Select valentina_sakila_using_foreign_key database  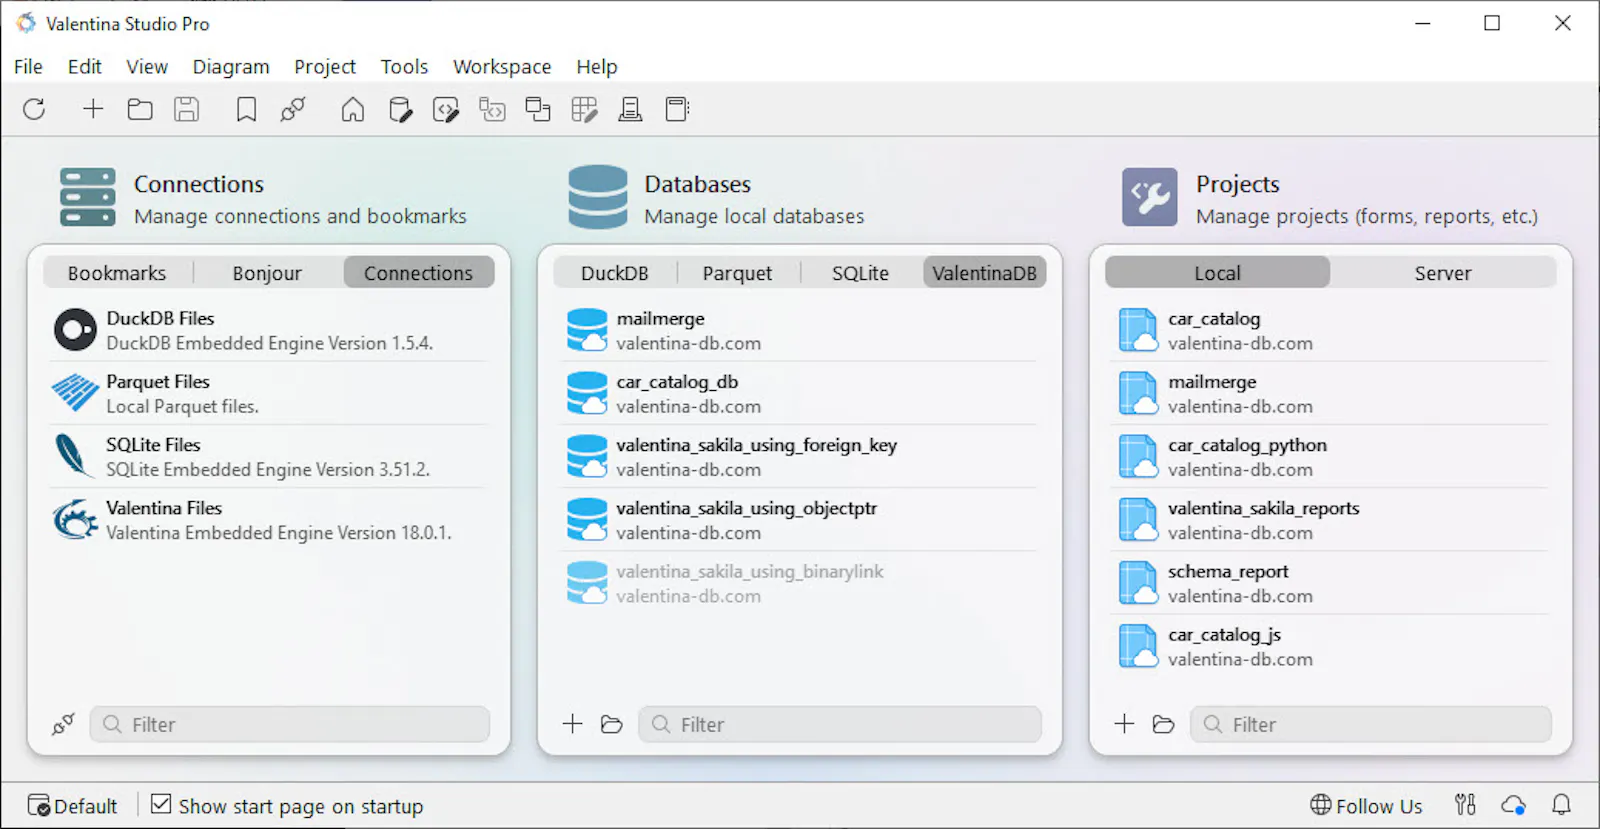point(799,456)
